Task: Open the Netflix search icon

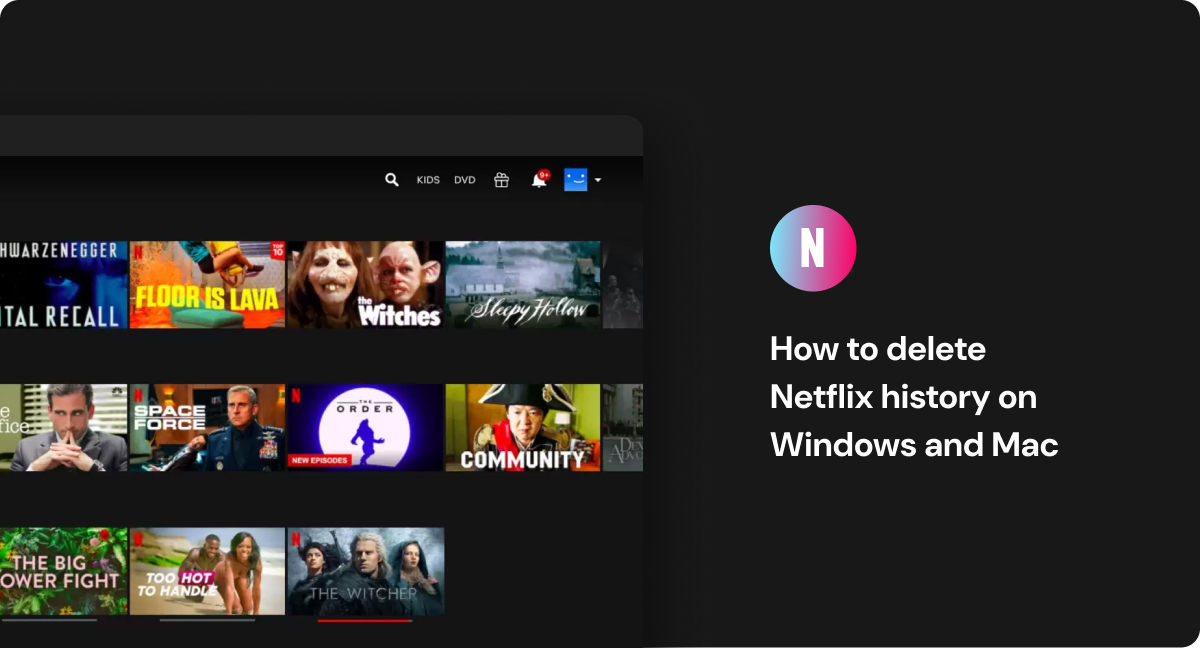Action: click(392, 179)
